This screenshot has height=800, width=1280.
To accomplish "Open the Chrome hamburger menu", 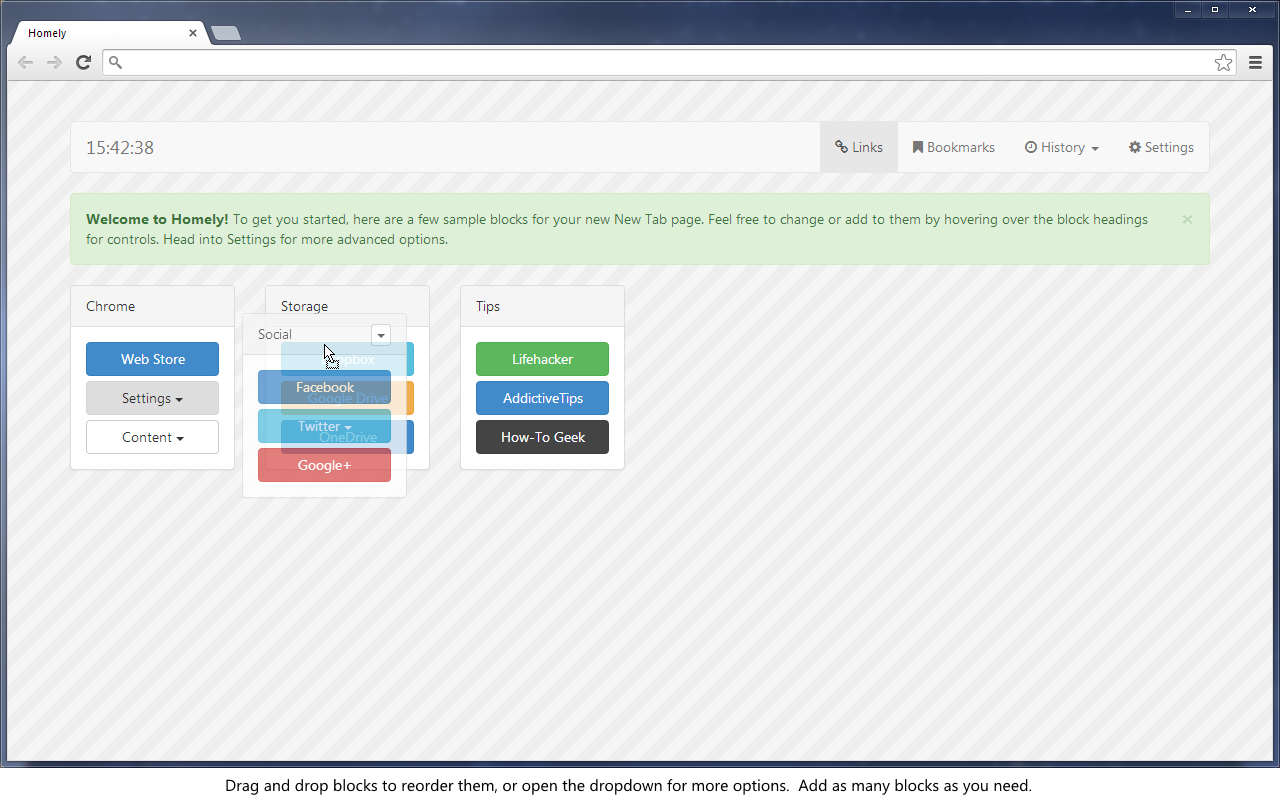I will (x=1256, y=63).
